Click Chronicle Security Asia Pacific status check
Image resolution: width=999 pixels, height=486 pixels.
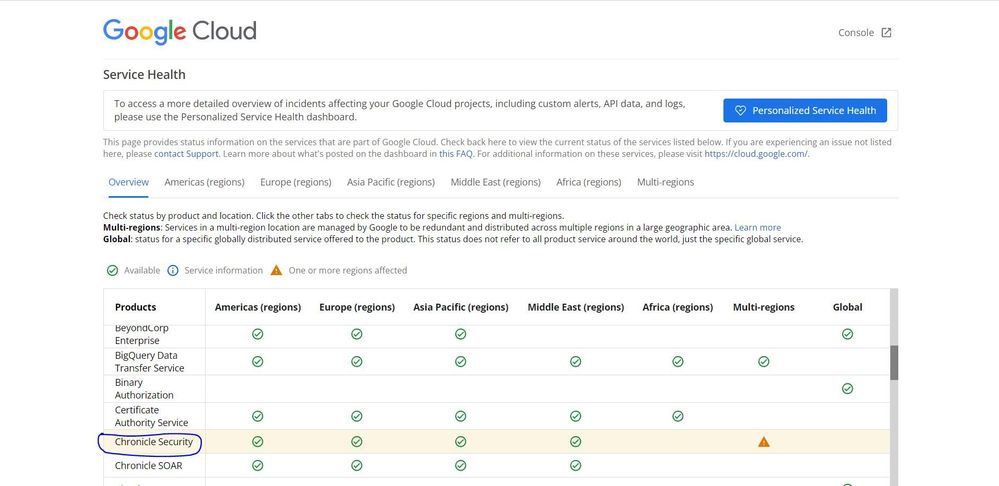pos(461,441)
